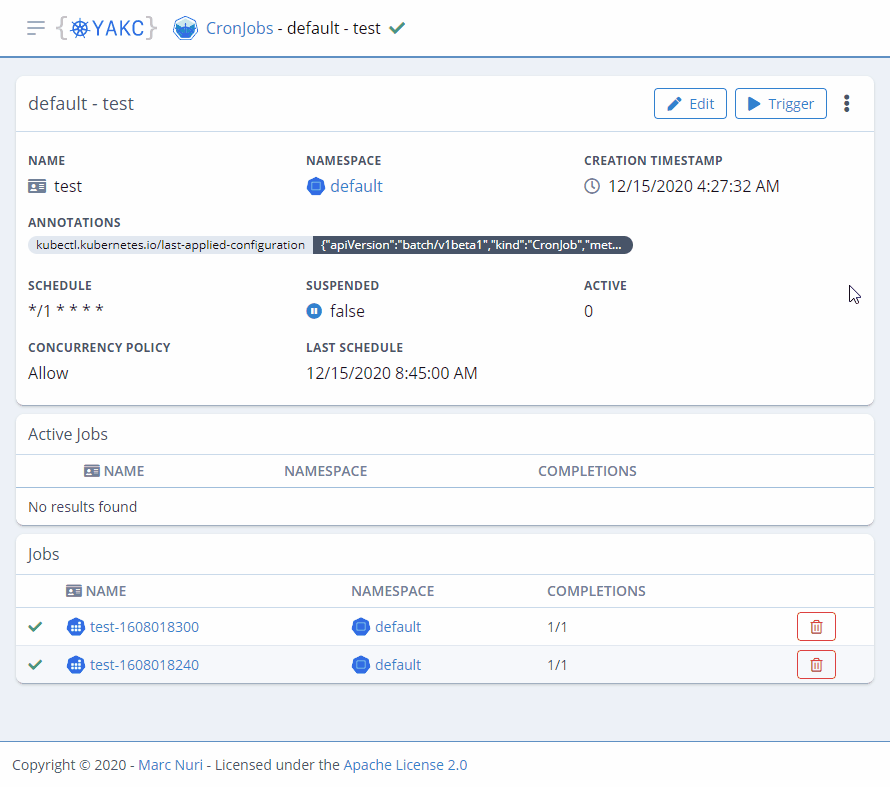Image resolution: width=890 pixels, height=787 pixels.
Task: Click the success check for test-1608018300
Action: (x=35, y=627)
